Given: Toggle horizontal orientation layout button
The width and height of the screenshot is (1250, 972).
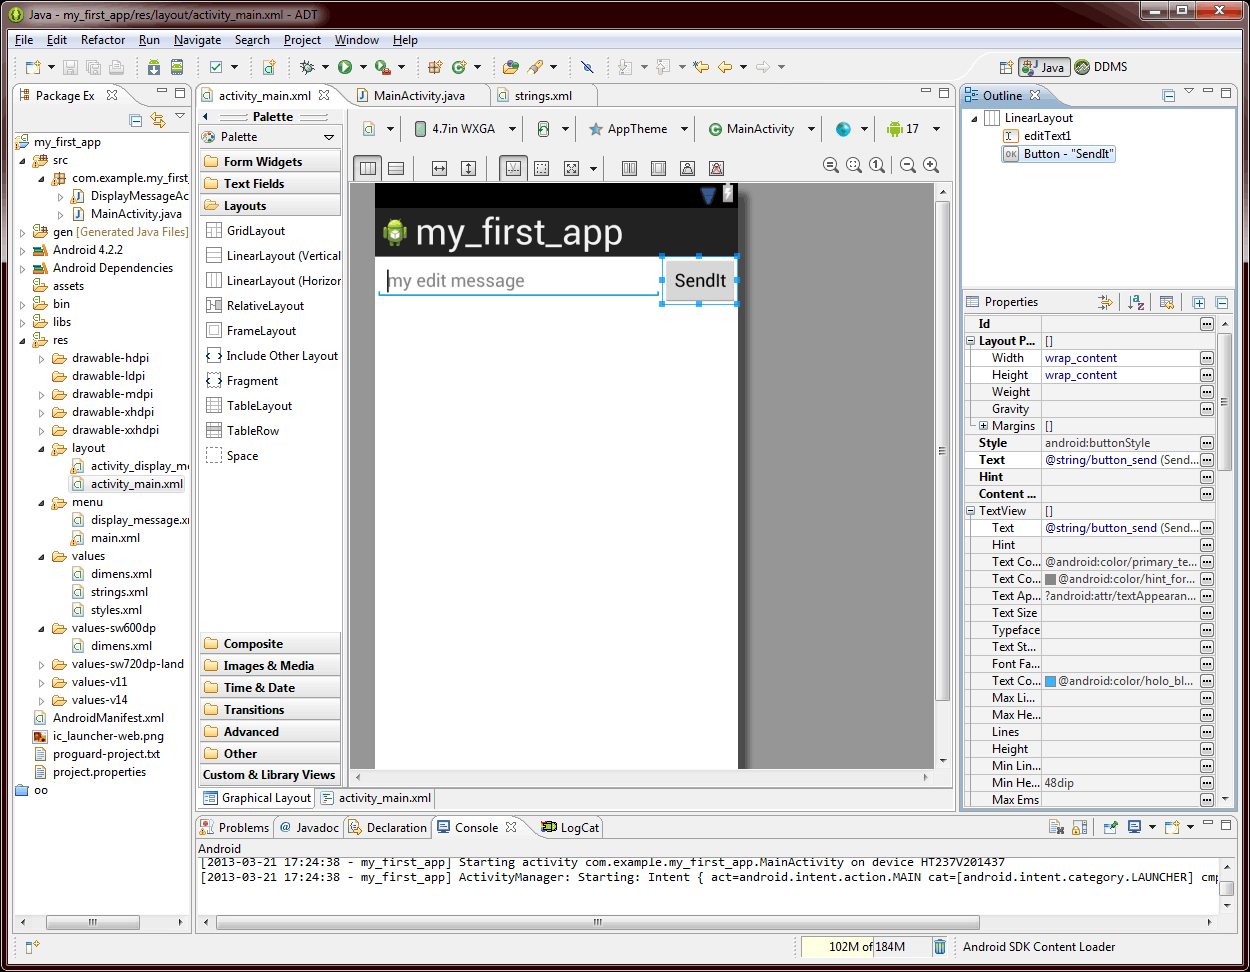Looking at the screenshot, I should pos(368,168).
